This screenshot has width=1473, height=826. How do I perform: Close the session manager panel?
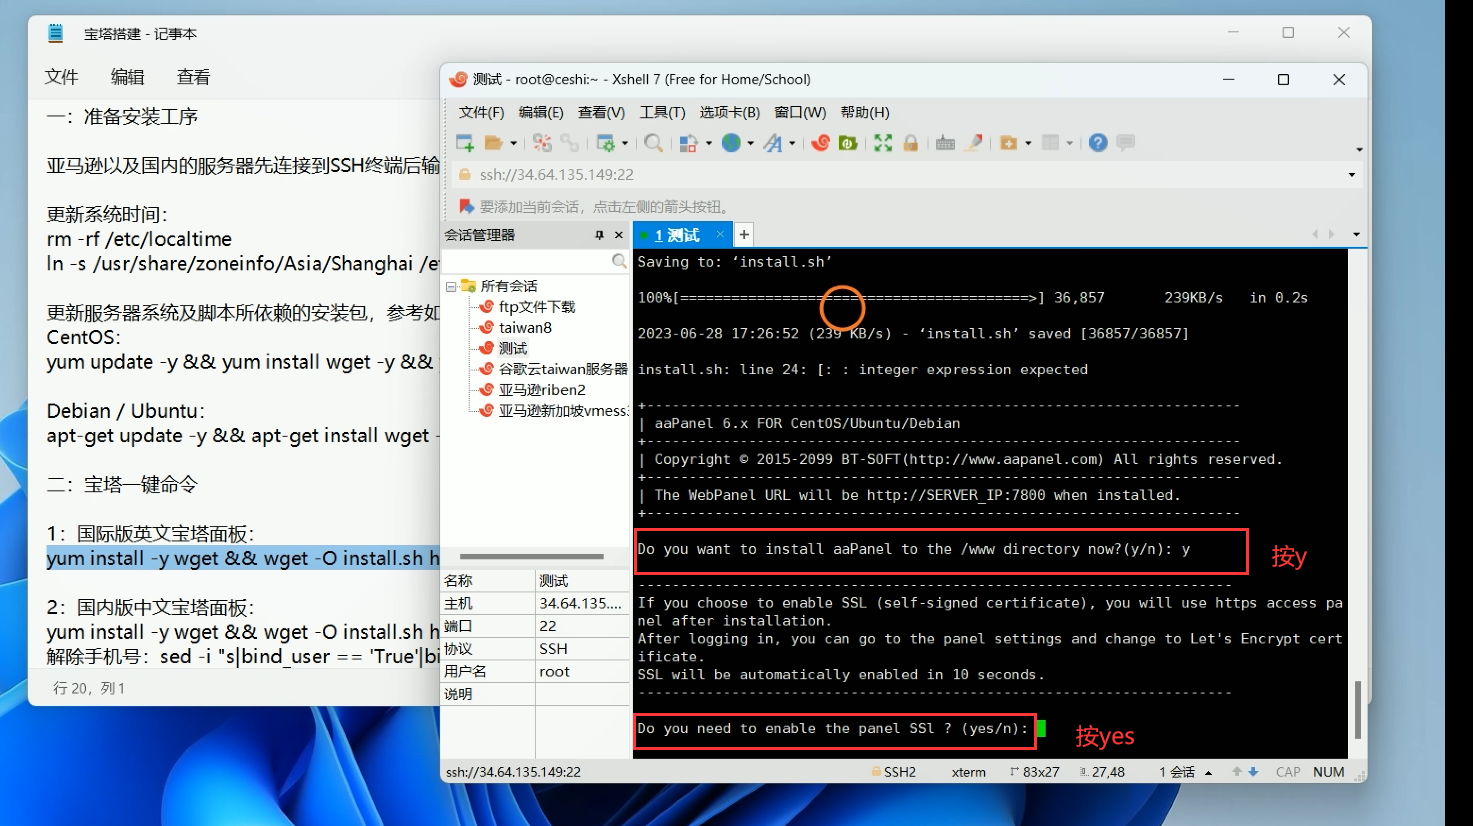coord(618,235)
